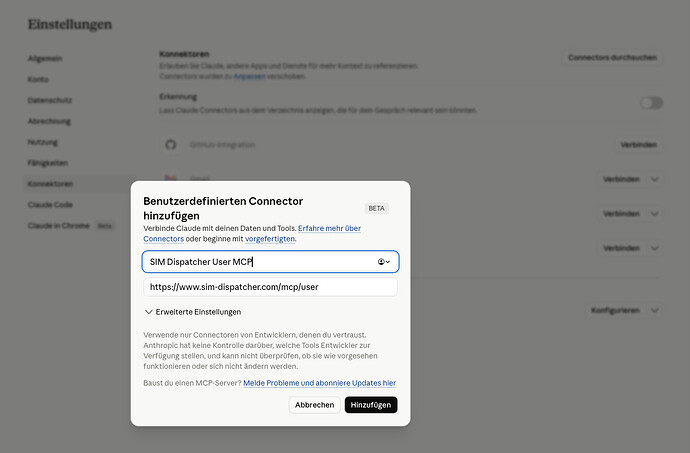This screenshot has height=453, width=690.
Task: Open the Allgemein settings section
Action: click(x=45, y=58)
